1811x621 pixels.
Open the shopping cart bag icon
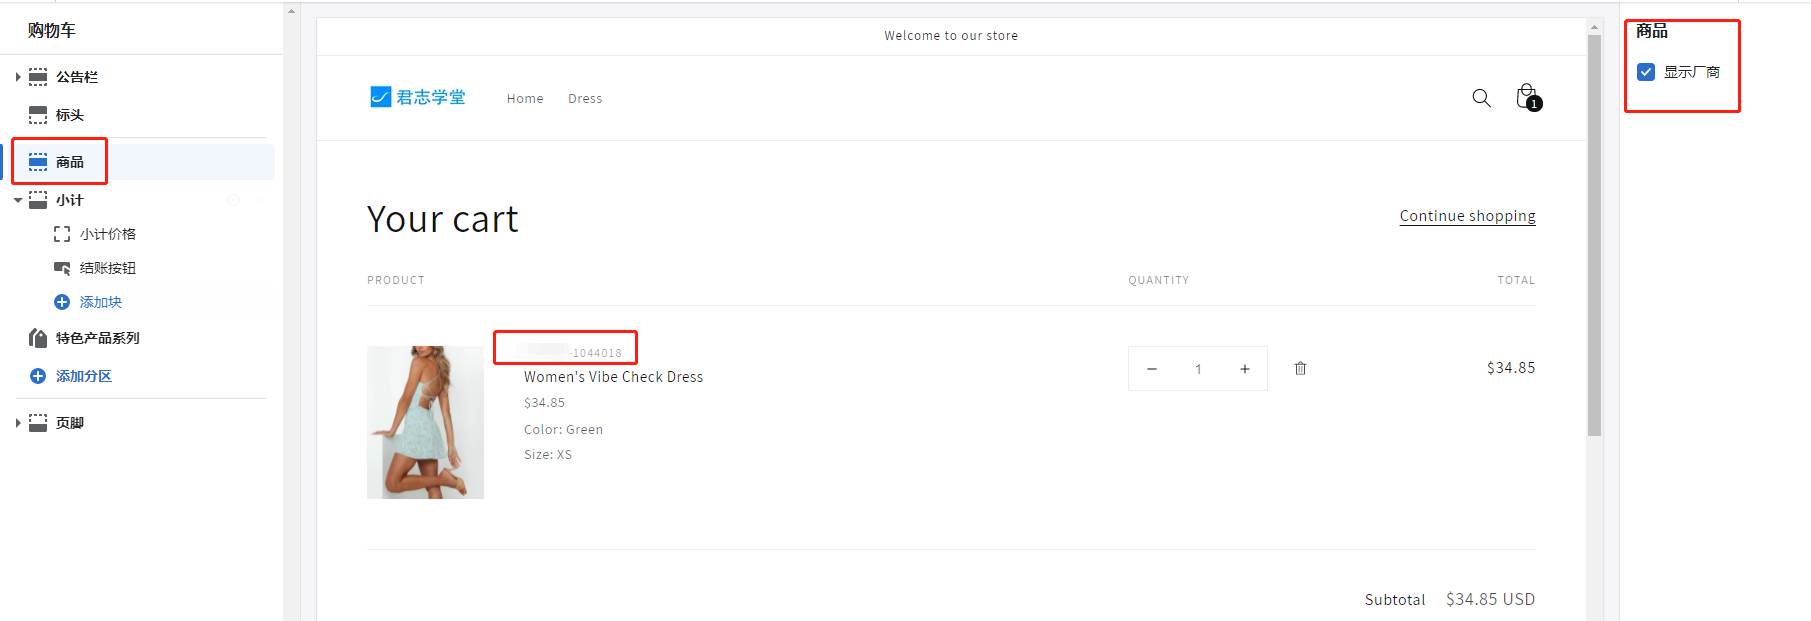coord(1527,97)
